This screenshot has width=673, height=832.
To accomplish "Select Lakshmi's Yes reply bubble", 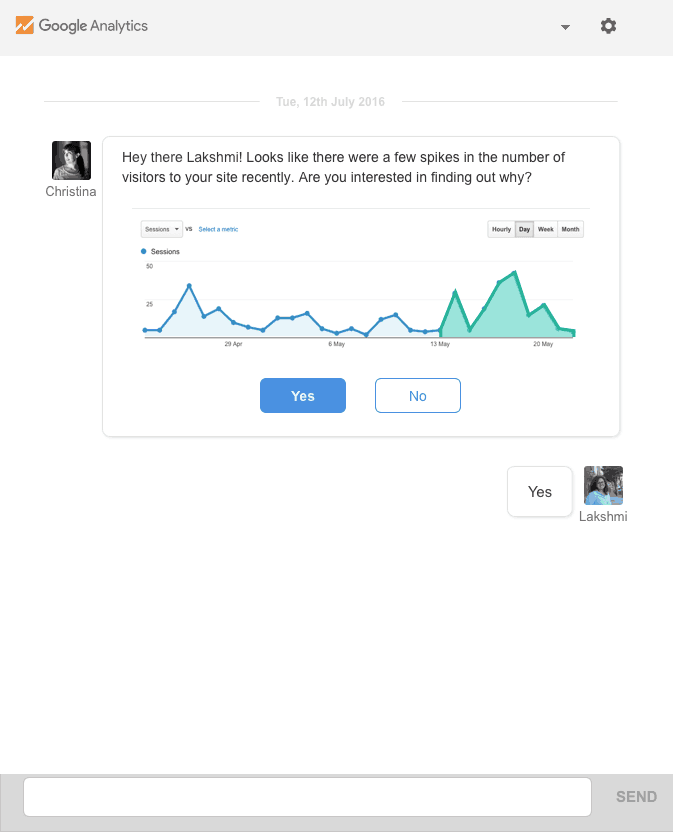I will pos(539,491).
